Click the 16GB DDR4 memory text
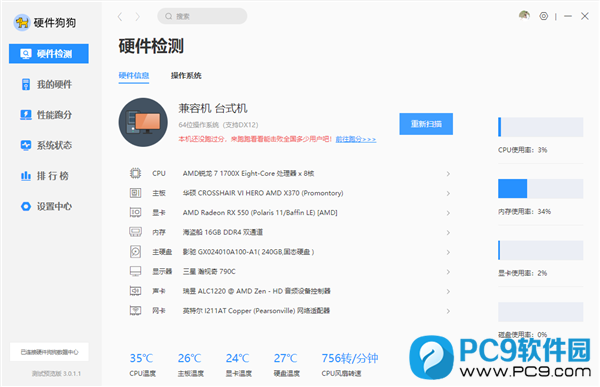600x387 pixels. pos(223,232)
